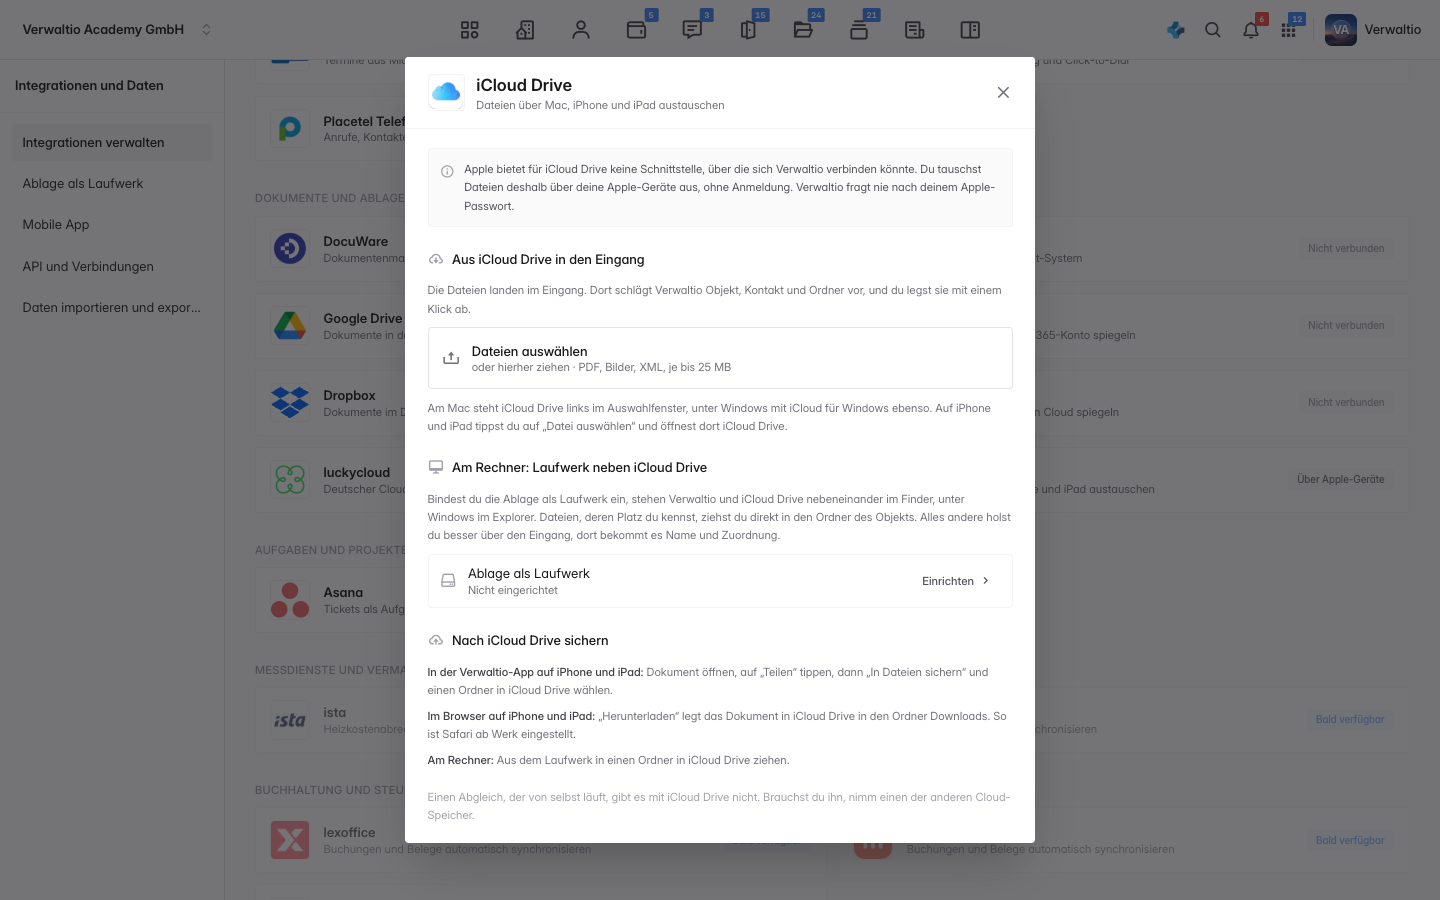Open search with the magnifier icon
1440x900 pixels.
click(x=1213, y=30)
